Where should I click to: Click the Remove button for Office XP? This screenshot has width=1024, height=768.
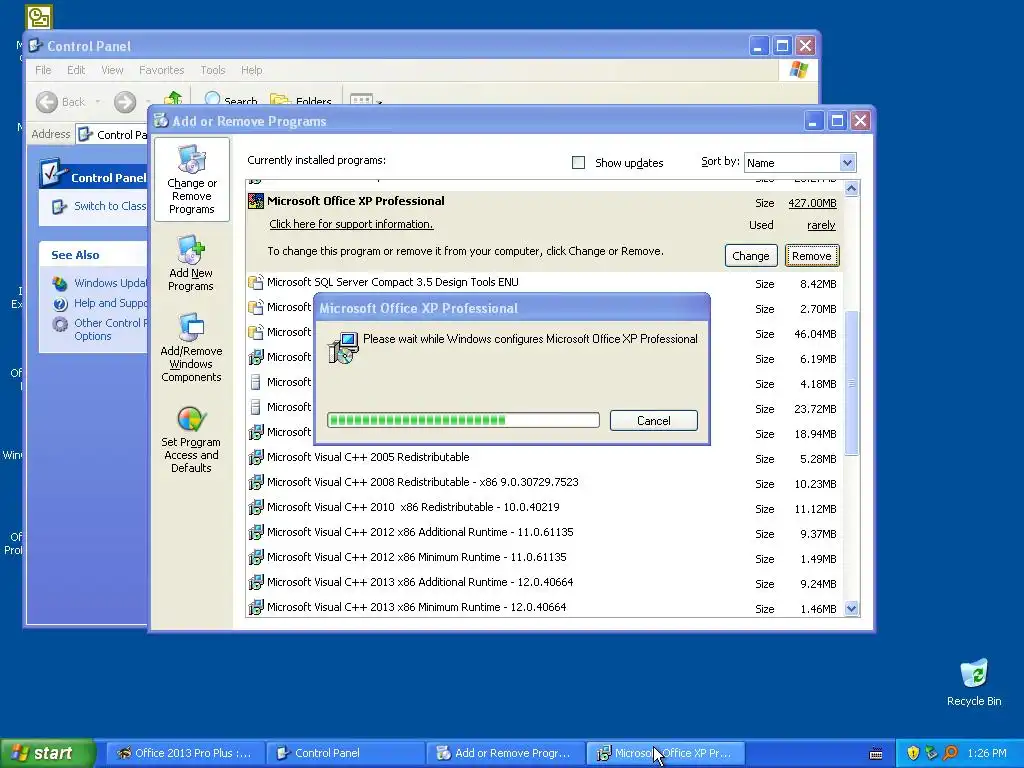(x=812, y=256)
